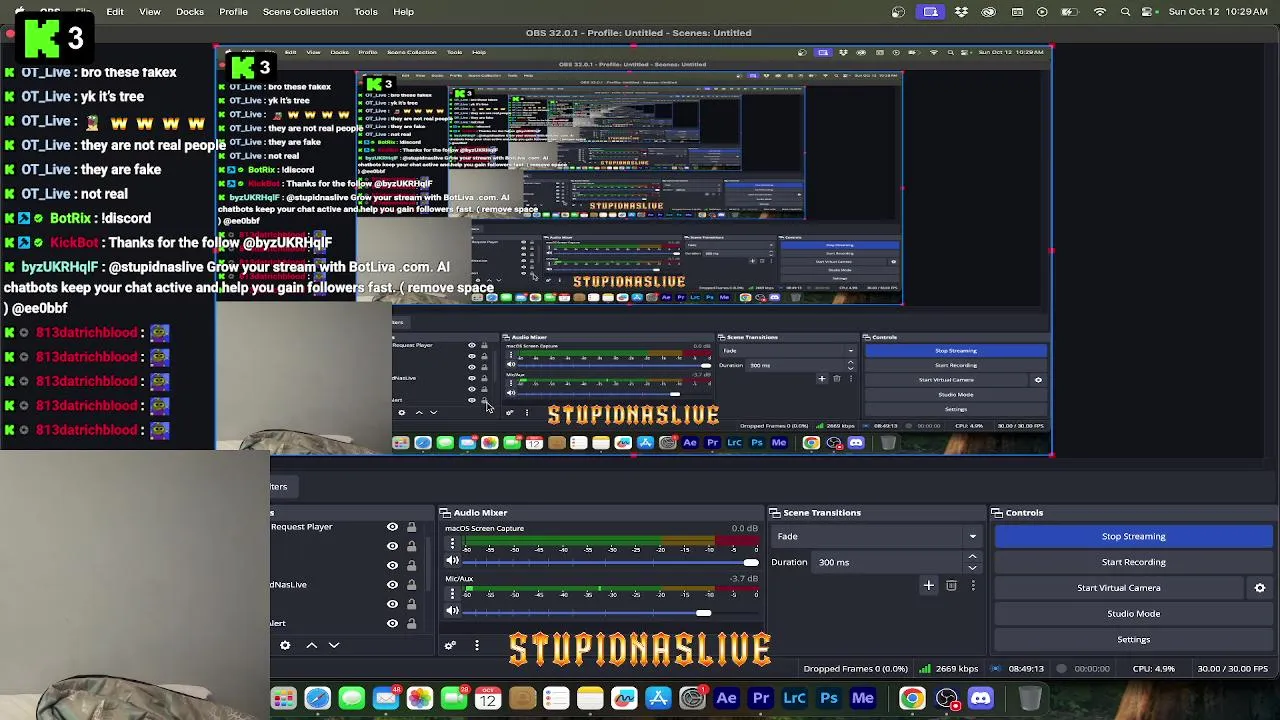Open Advanced Audio Properties gear in the mixer
1280x720 pixels.
pos(450,645)
